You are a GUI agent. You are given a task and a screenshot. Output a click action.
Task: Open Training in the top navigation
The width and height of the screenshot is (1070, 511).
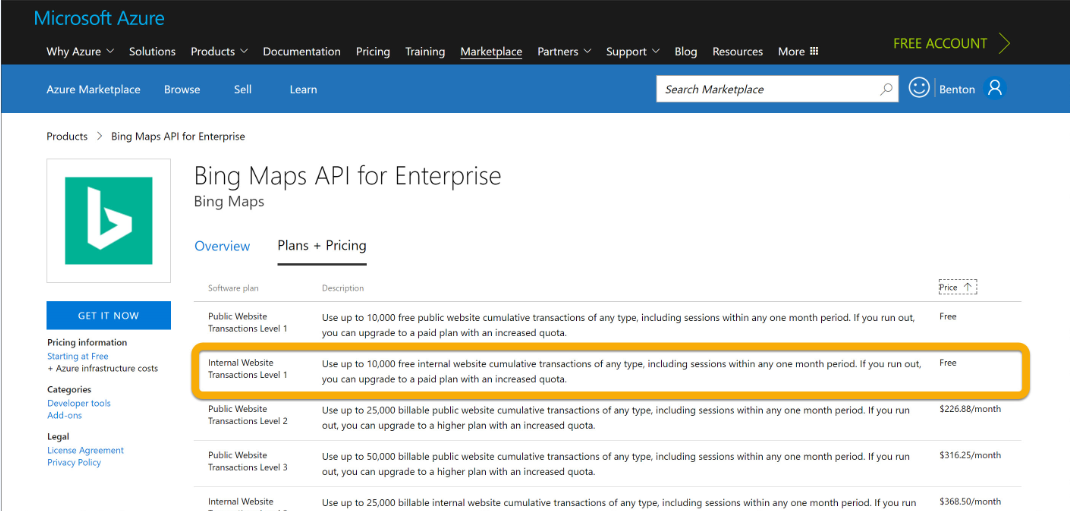pyautogui.click(x=424, y=52)
